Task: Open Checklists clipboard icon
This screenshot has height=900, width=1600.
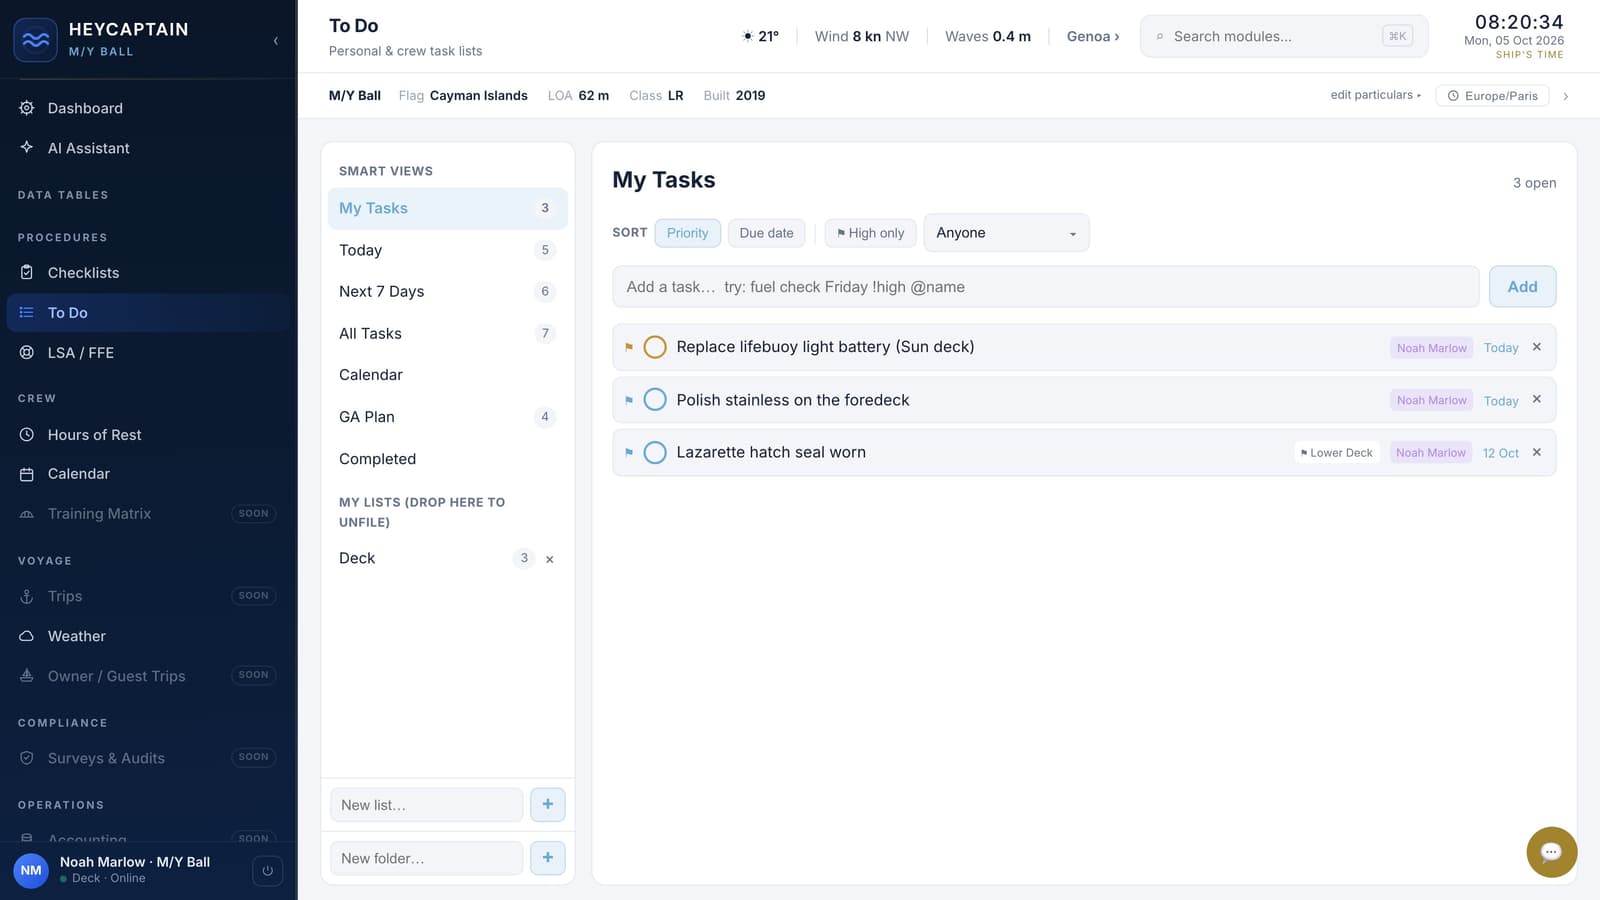Action: tap(27, 273)
